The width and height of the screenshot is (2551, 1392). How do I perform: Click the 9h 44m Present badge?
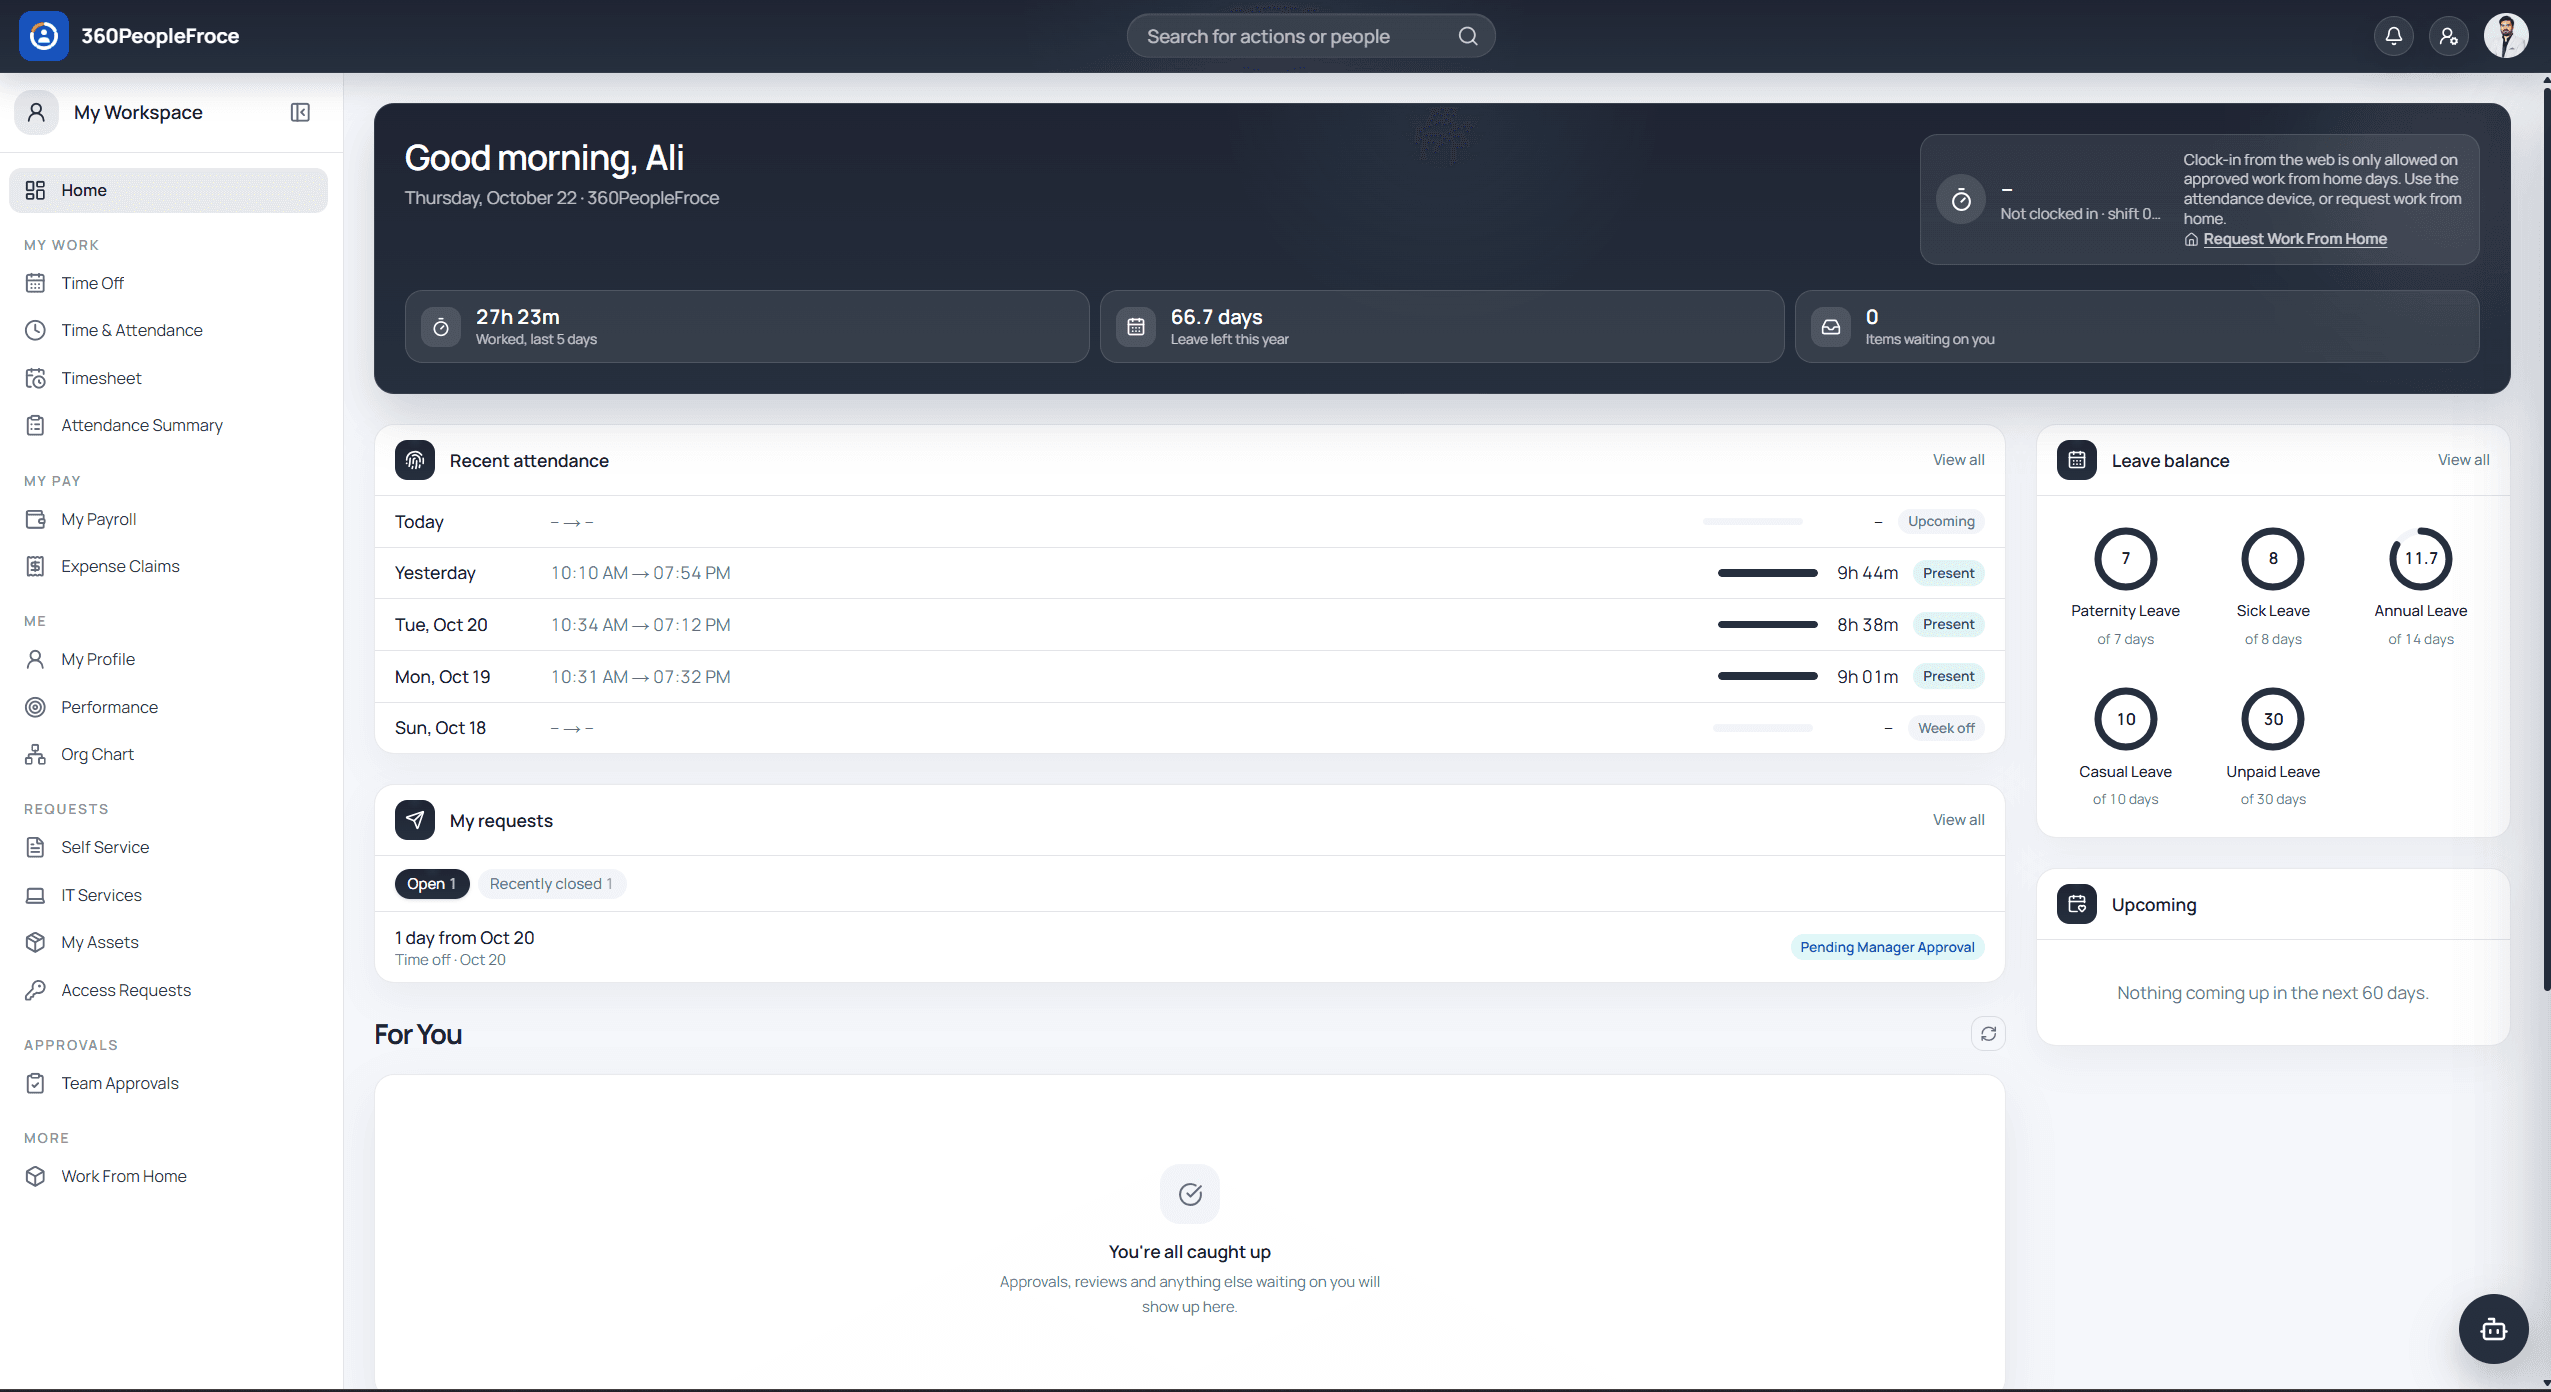click(1947, 573)
